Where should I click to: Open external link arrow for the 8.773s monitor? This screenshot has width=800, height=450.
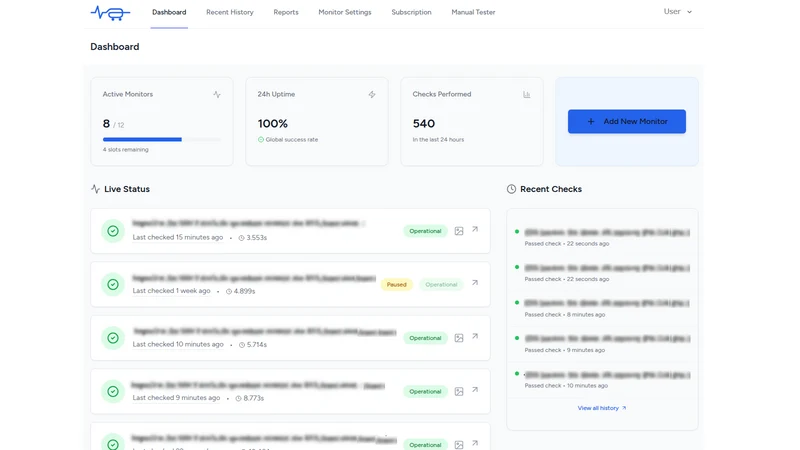click(x=475, y=390)
